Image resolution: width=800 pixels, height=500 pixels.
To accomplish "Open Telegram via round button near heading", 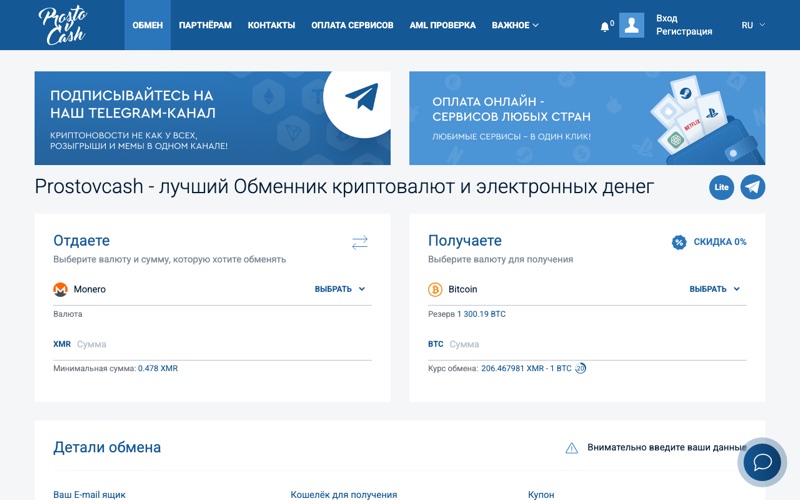I will (753, 187).
